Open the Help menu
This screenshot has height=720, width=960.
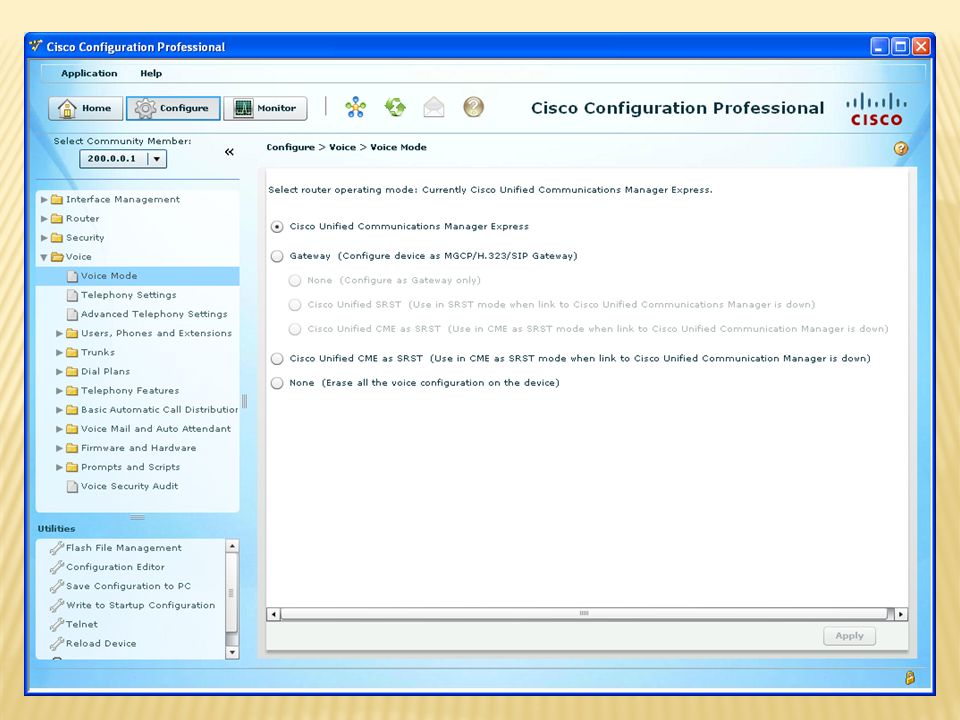tap(151, 73)
